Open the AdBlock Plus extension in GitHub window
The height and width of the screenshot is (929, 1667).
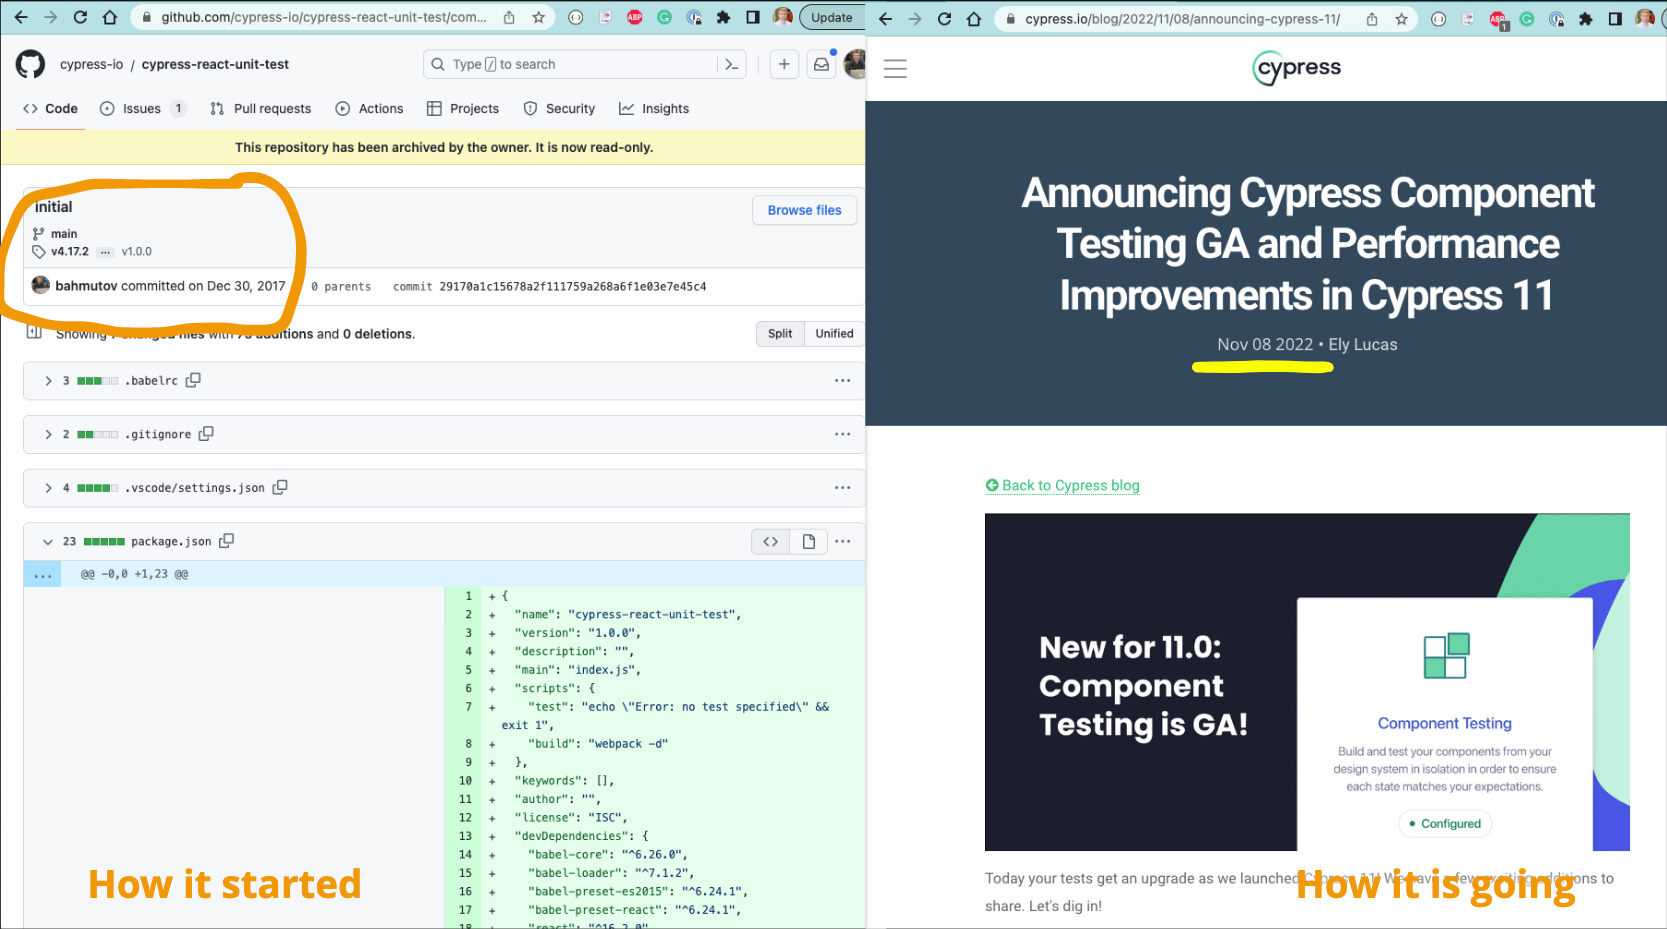(x=634, y=17)
